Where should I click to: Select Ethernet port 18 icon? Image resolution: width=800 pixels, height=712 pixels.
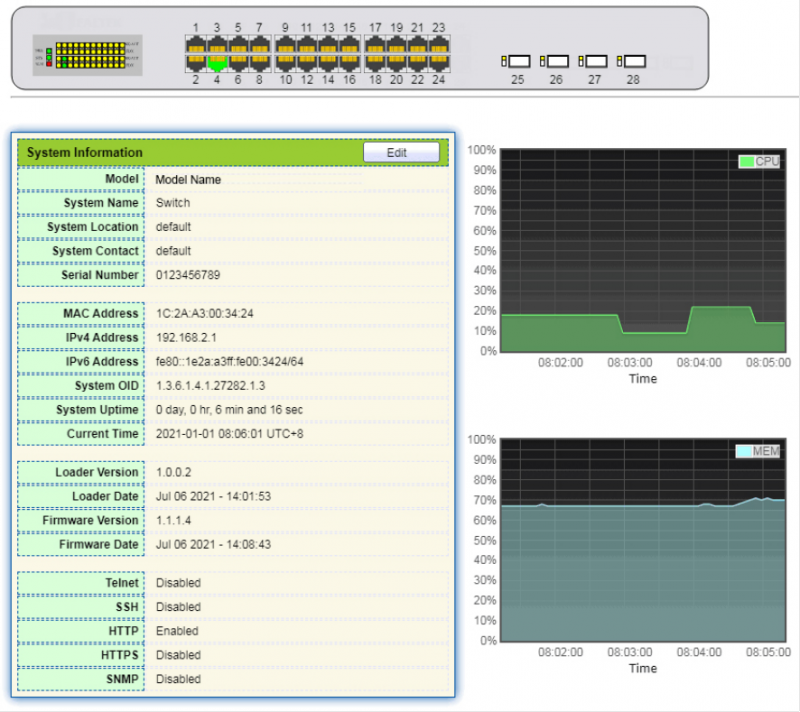coord(375,63)
